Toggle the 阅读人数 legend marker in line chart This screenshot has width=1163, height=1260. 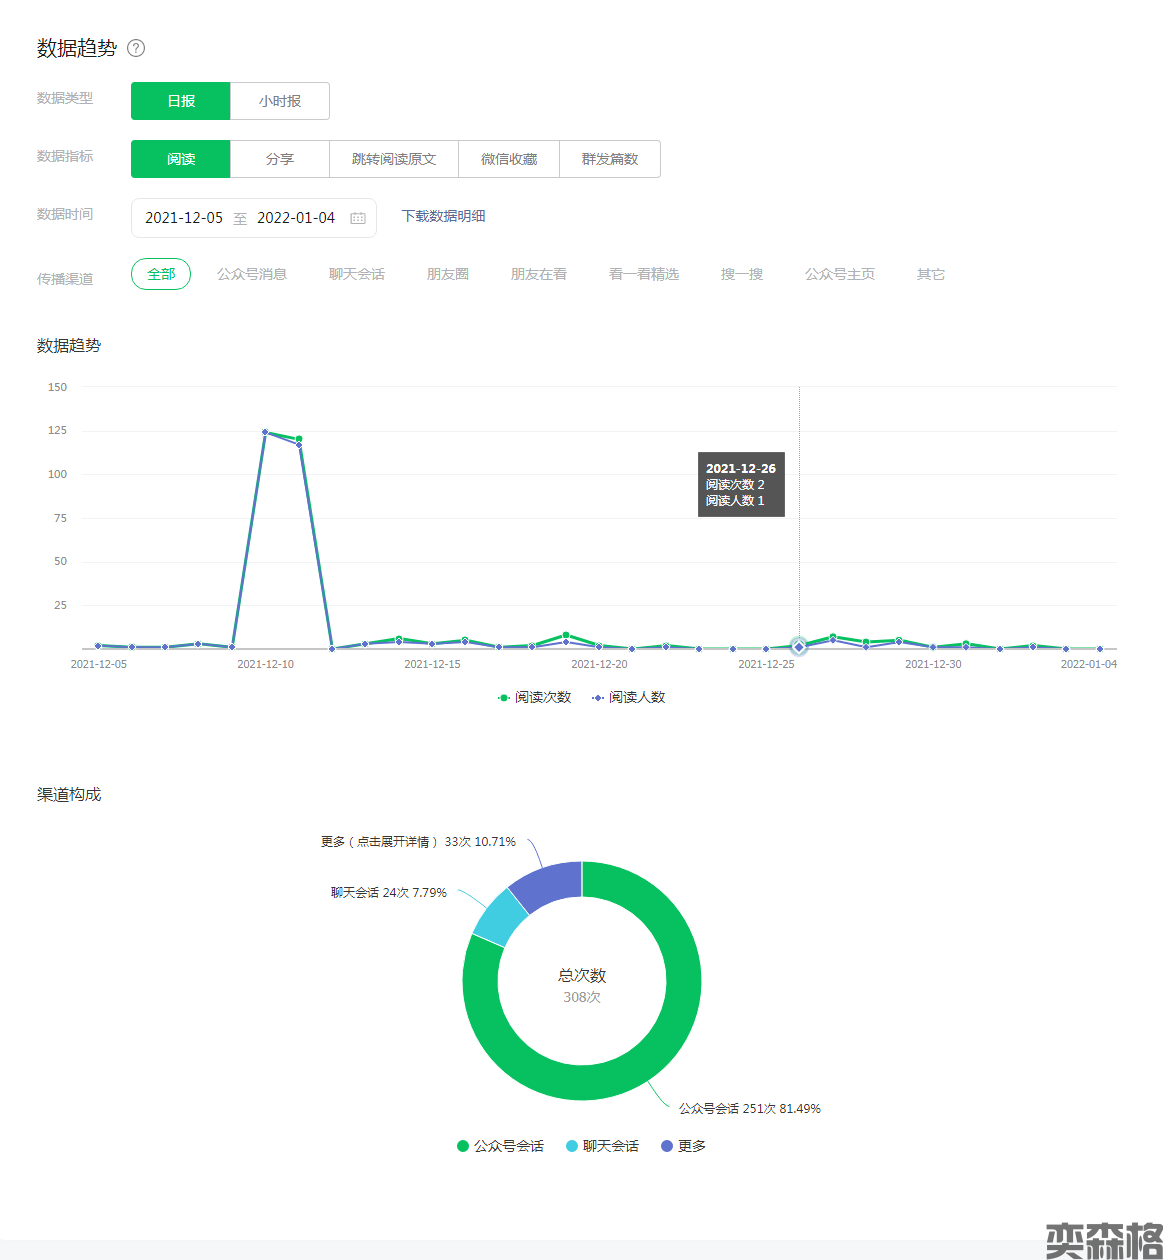[x=598, y=698]
